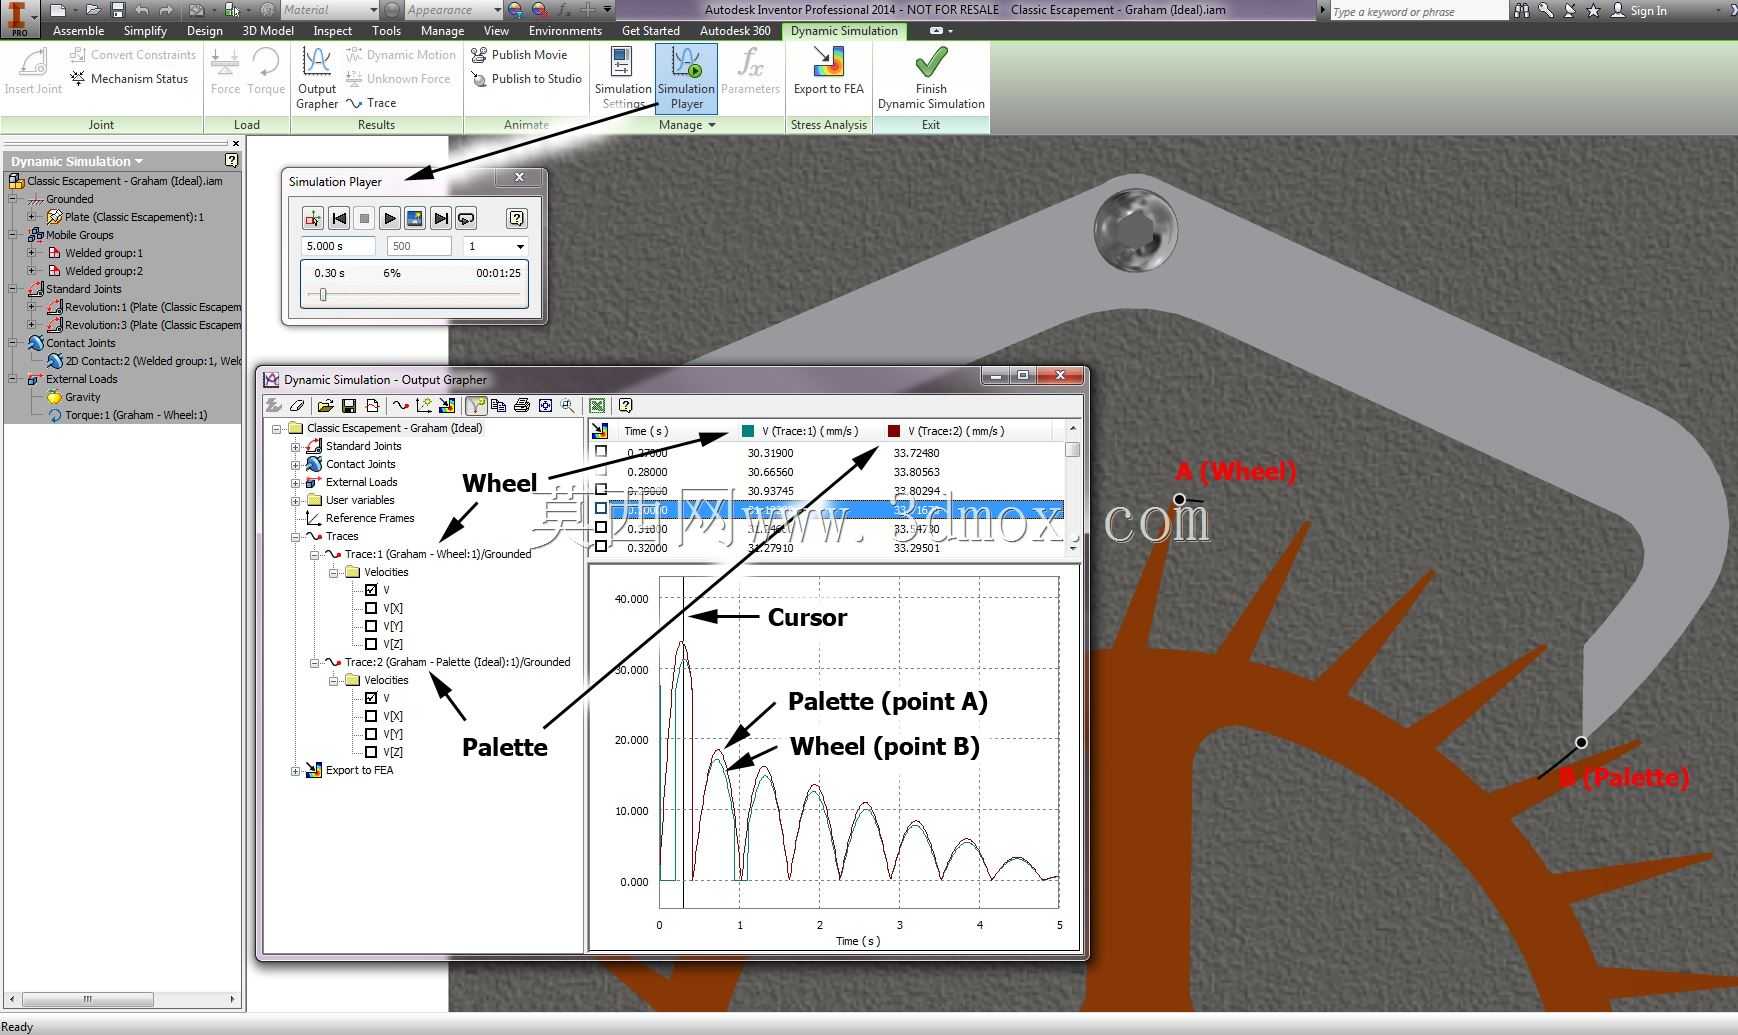Click the eraser icon in Output Grapher toolbar
1738x1035 pixels.
(x=297, y=406)
